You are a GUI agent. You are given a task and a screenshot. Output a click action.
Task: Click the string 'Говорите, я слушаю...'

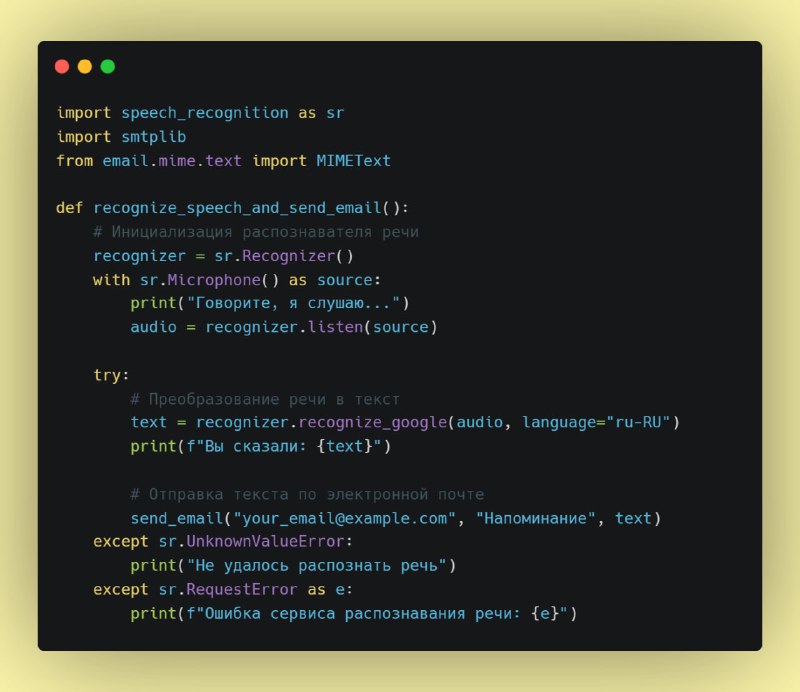[293, 303]
